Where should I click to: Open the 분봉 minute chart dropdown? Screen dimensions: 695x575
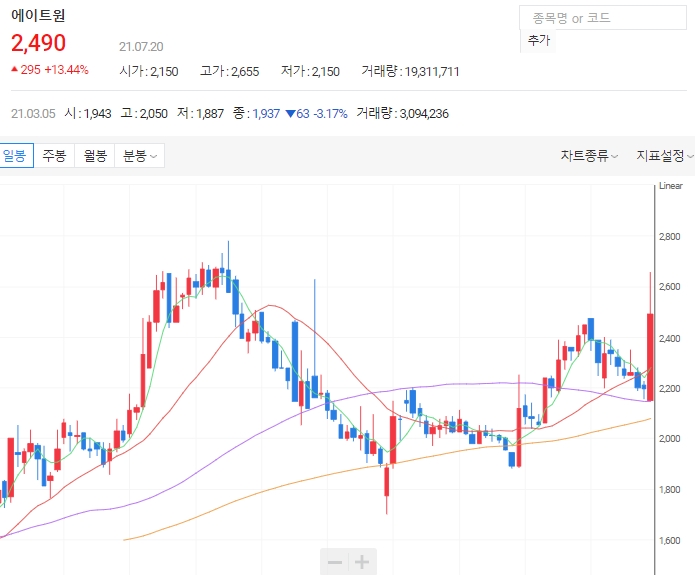(140, 156)
